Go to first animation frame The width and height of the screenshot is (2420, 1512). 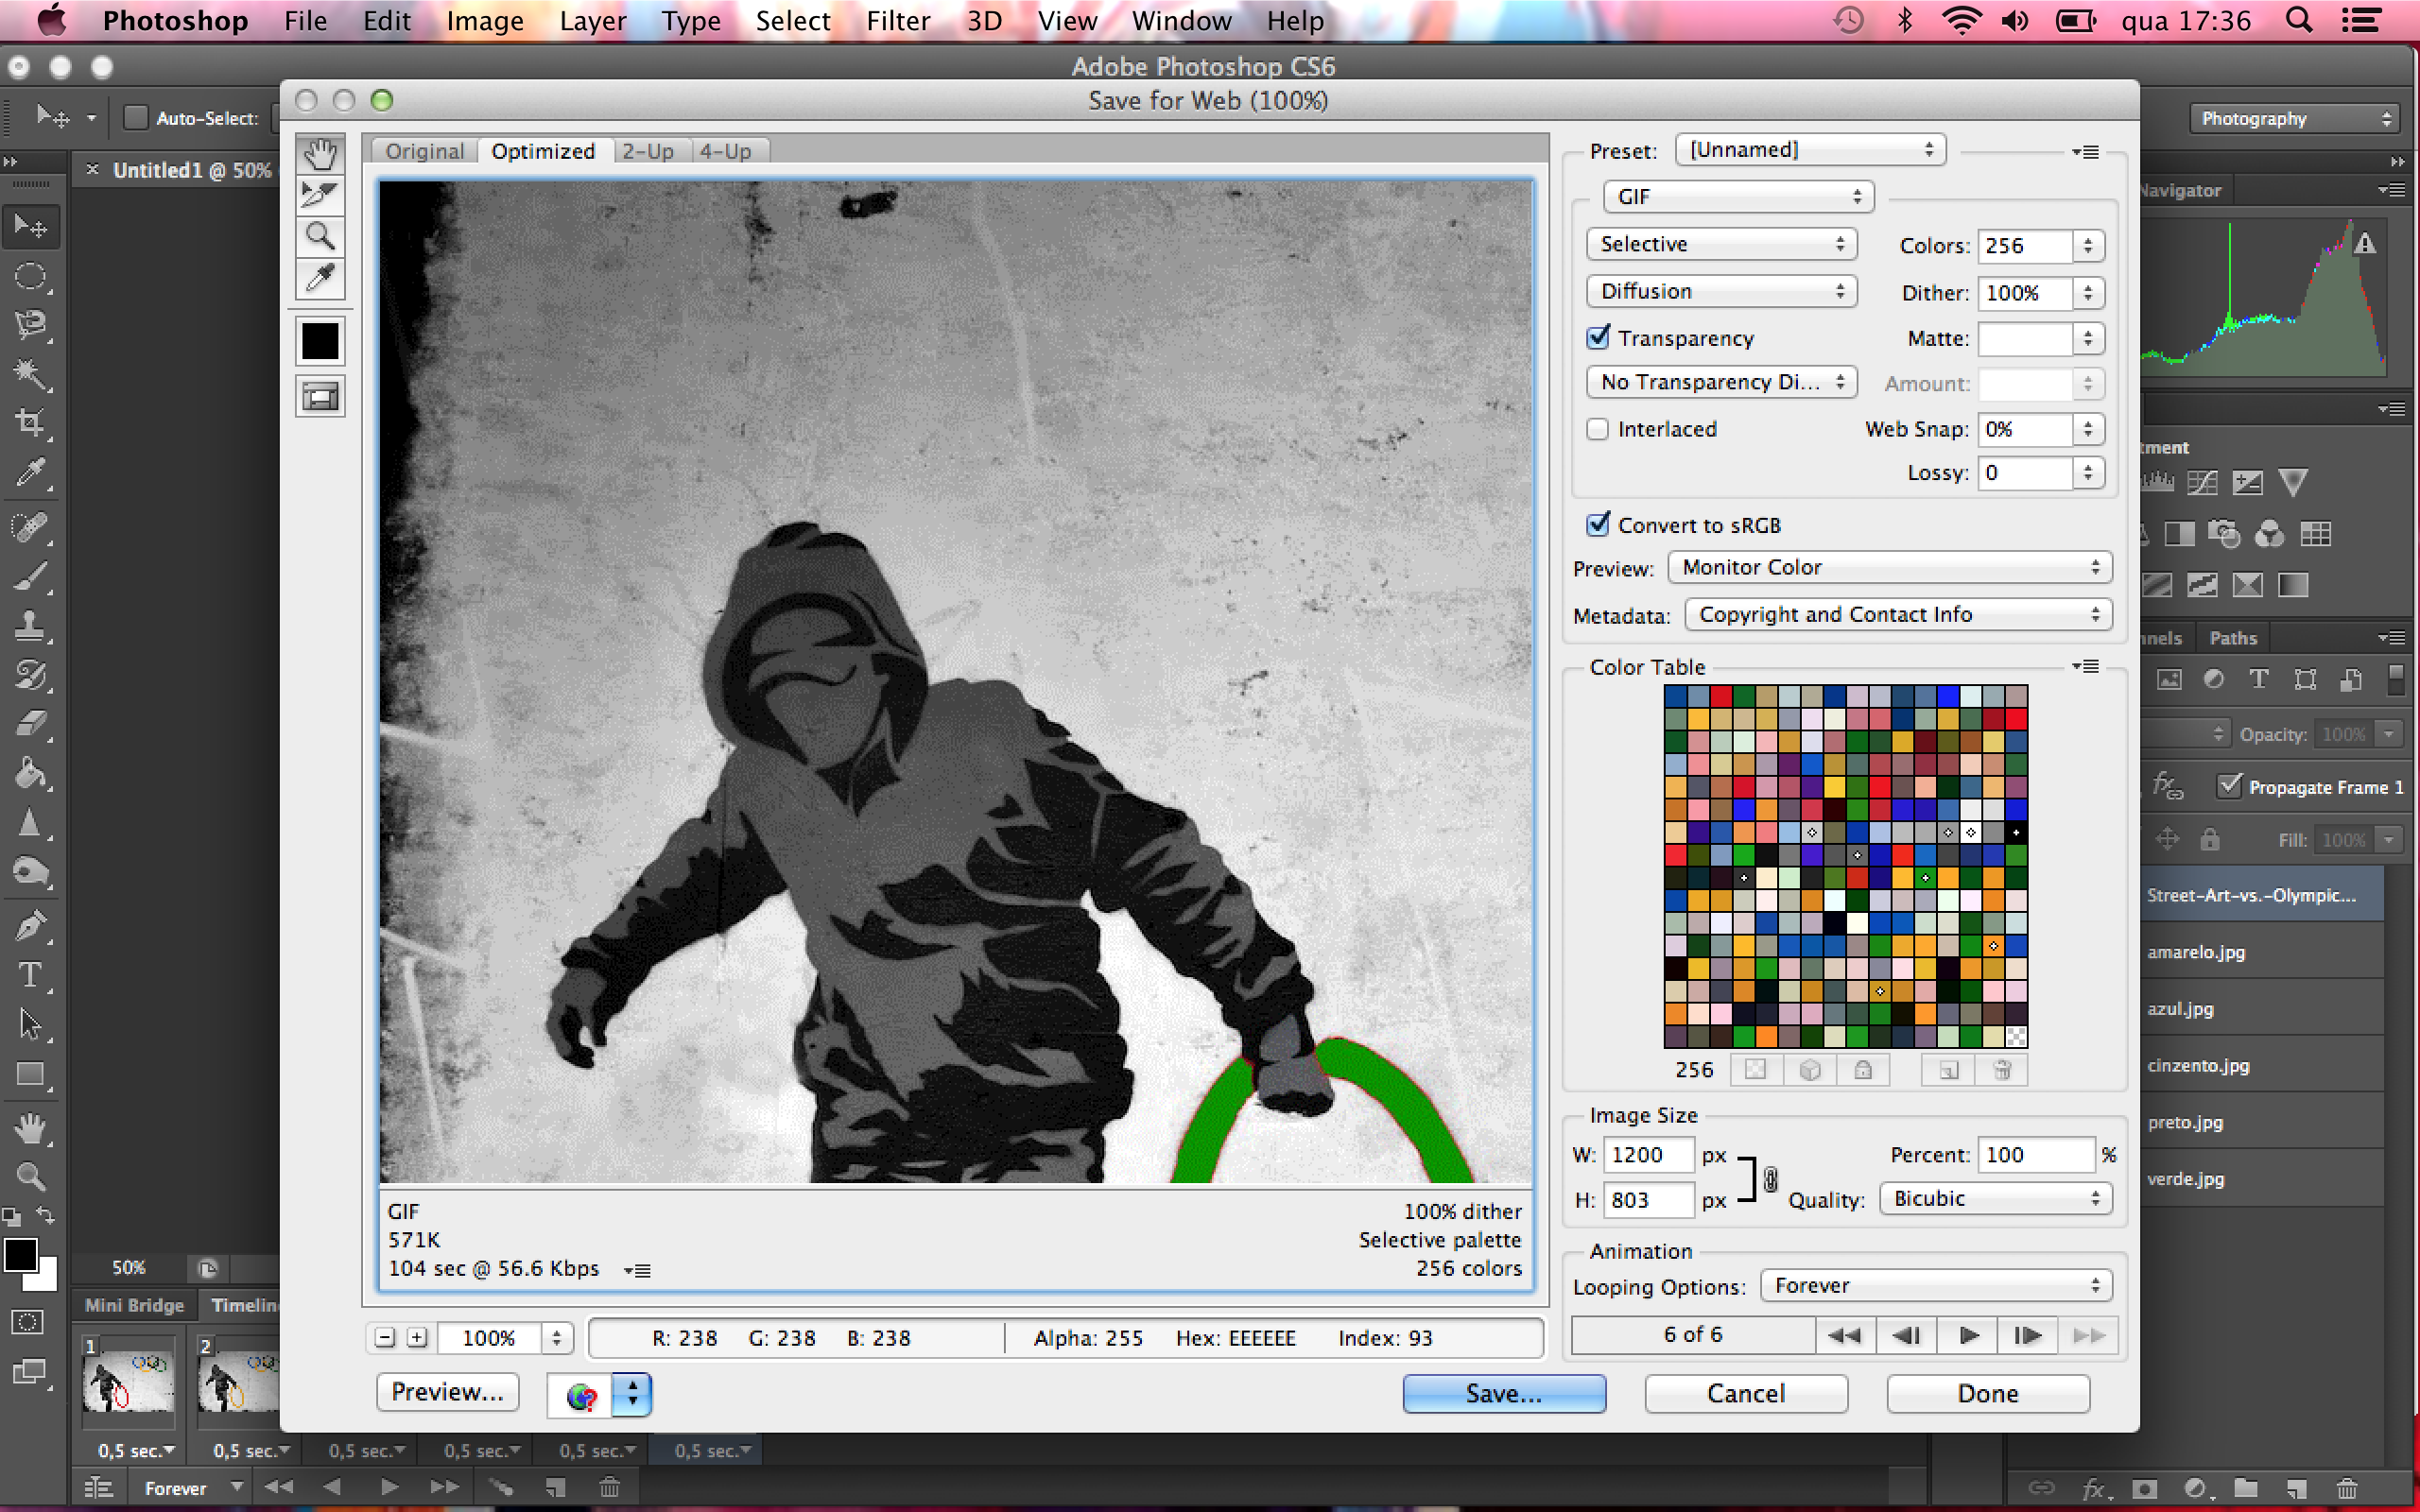point(1845,1335)
